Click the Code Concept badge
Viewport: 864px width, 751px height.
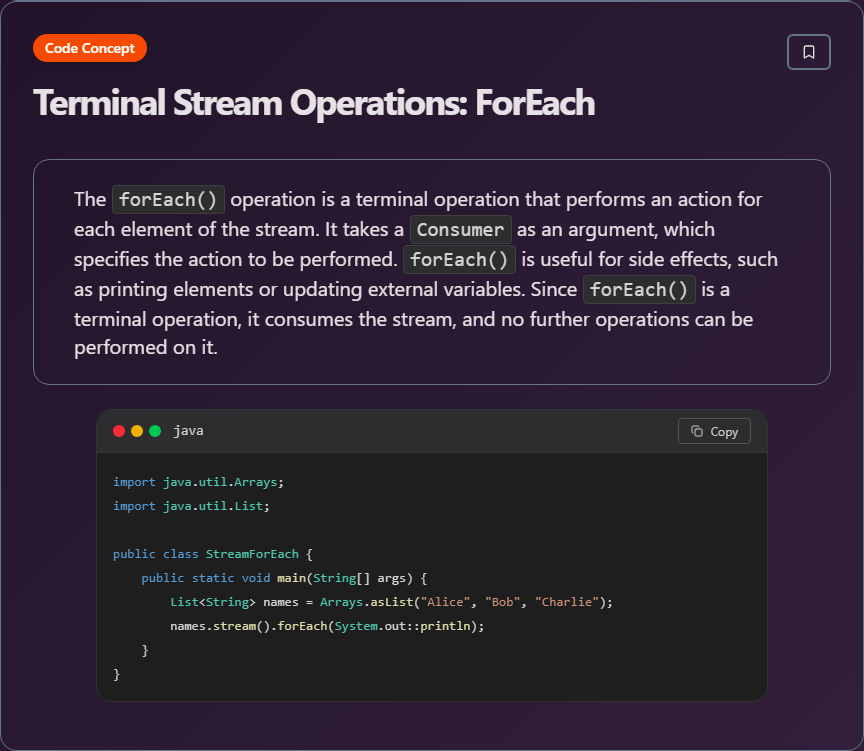pos(90,48)
